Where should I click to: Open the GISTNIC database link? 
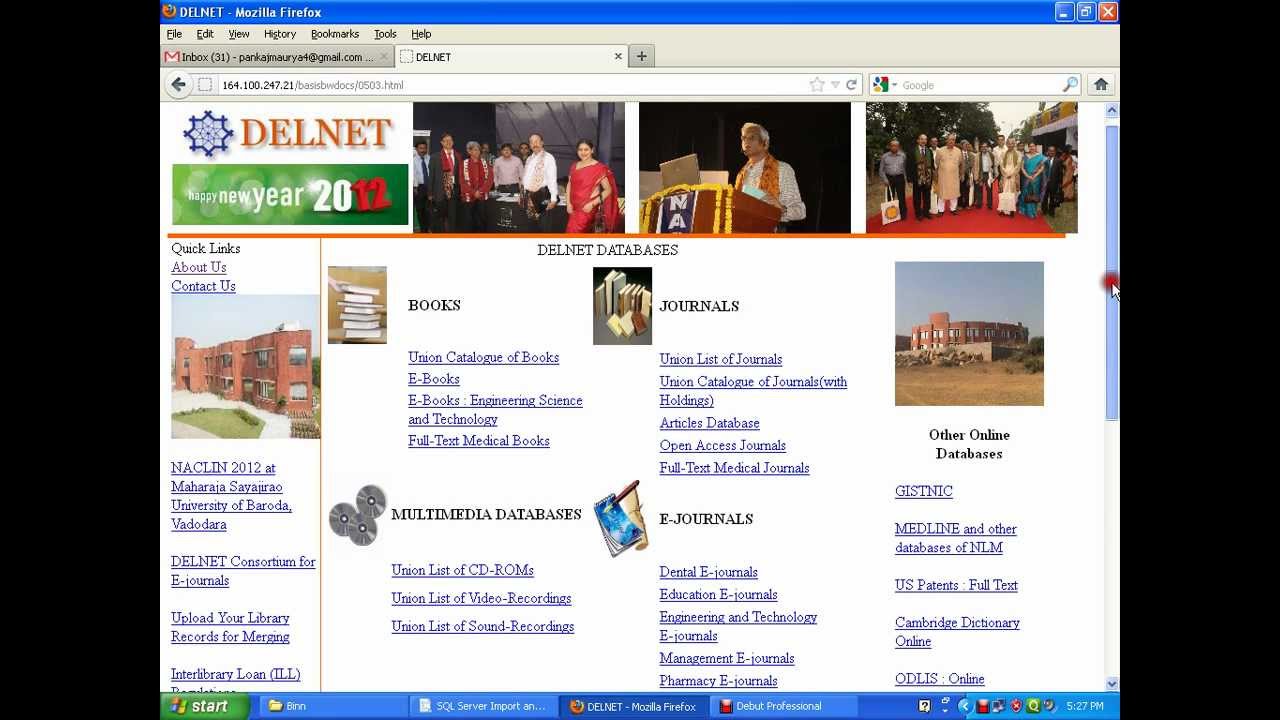[x=924, y=491]
